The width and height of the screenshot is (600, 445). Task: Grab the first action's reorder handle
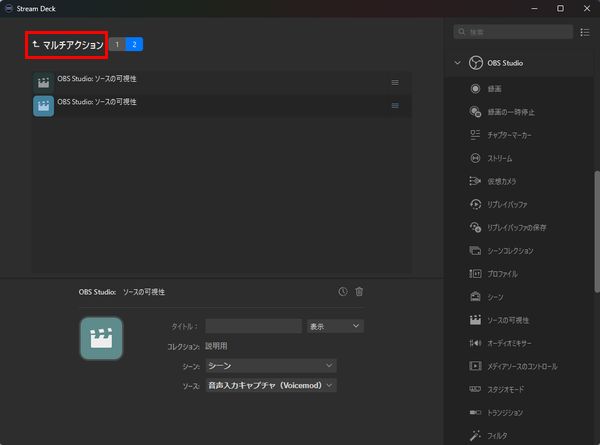coord(395,83)
